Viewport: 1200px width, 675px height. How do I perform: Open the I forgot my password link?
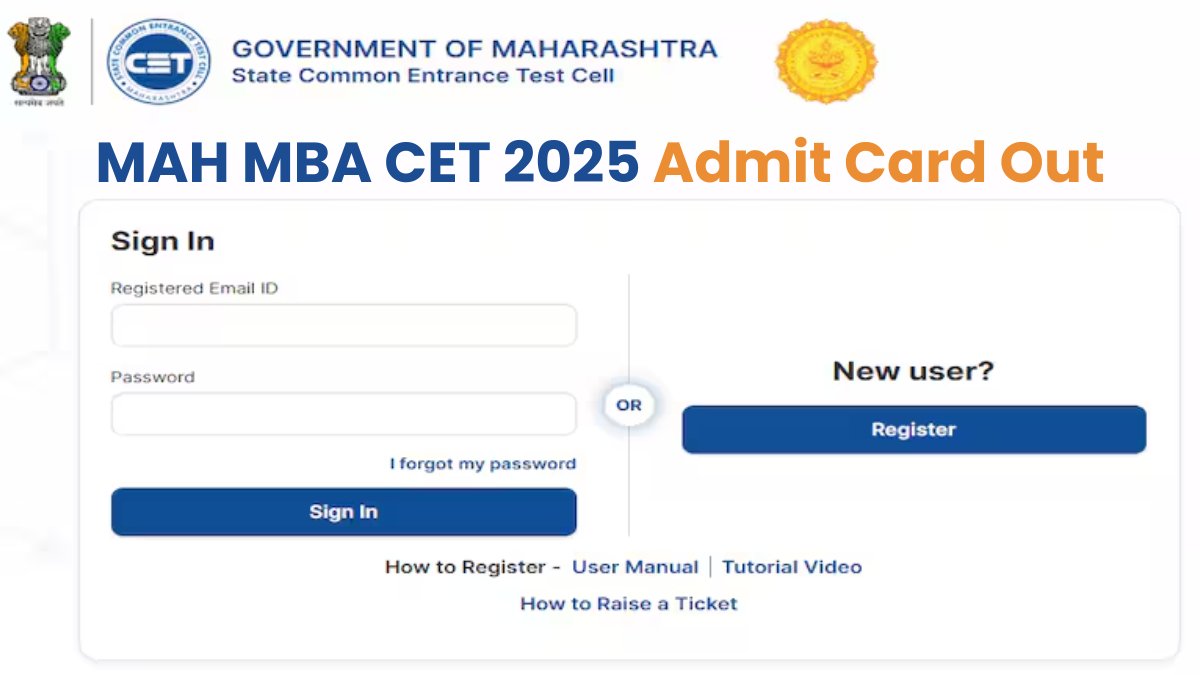[483, 464]
